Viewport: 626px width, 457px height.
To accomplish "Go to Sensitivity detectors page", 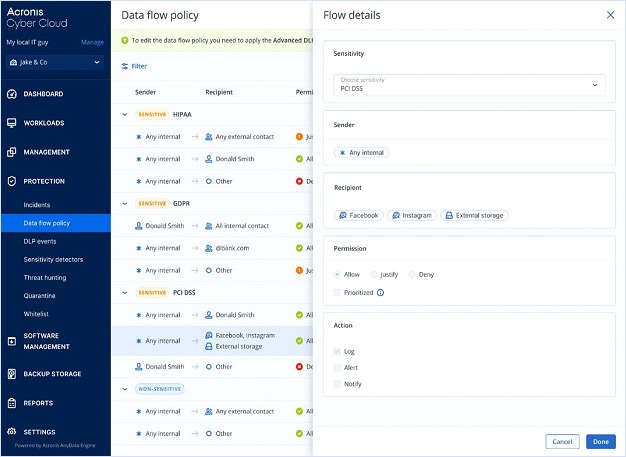I will pos(55,259).
